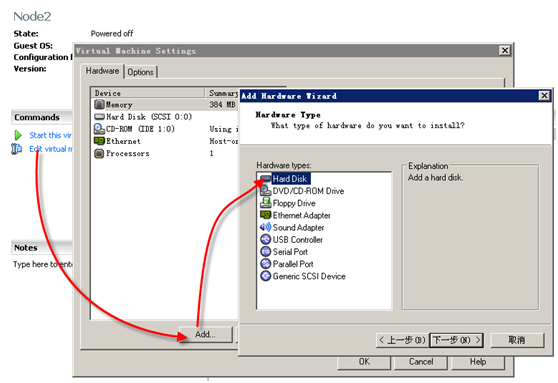The height and width of the screenshot is (383, 558).
Task: Click Memory device icon in settings list
Action: (x=99, y=105)
